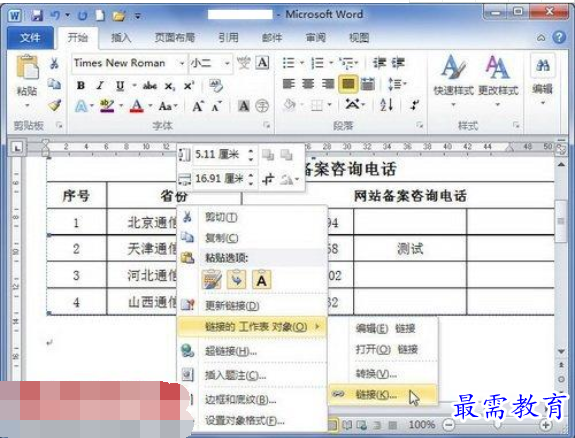Click the zoom in plus button

pos(546,425)
